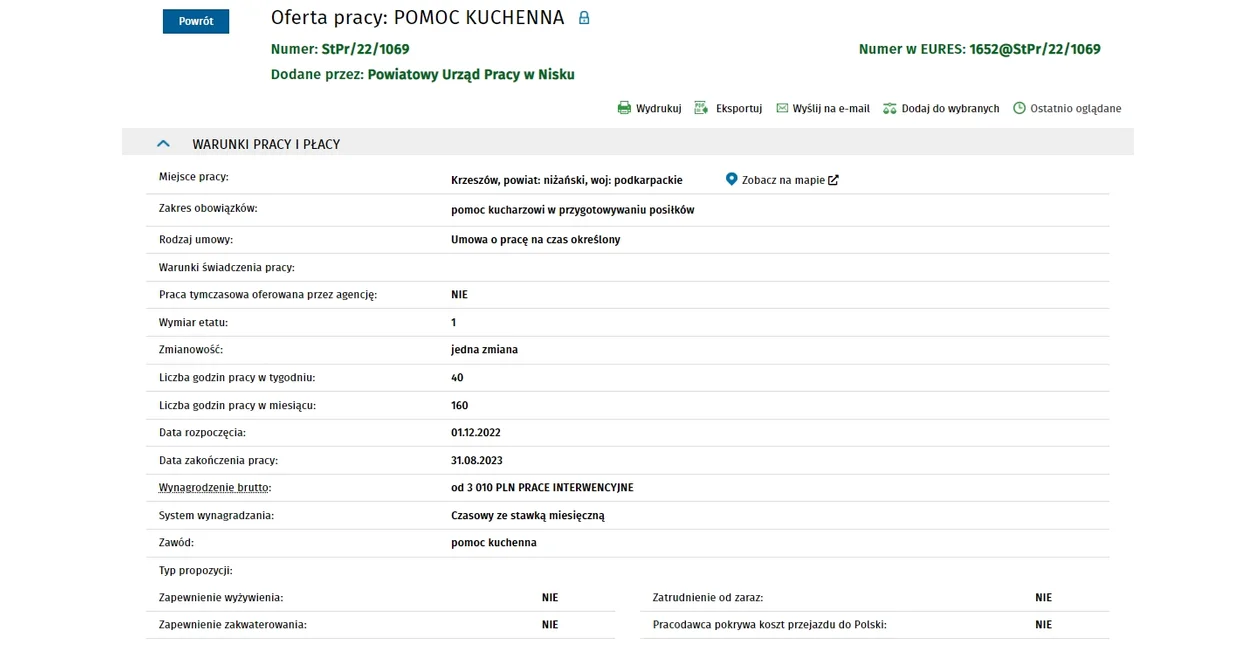Click the Zmianowość label

click(x=191, y=350)
